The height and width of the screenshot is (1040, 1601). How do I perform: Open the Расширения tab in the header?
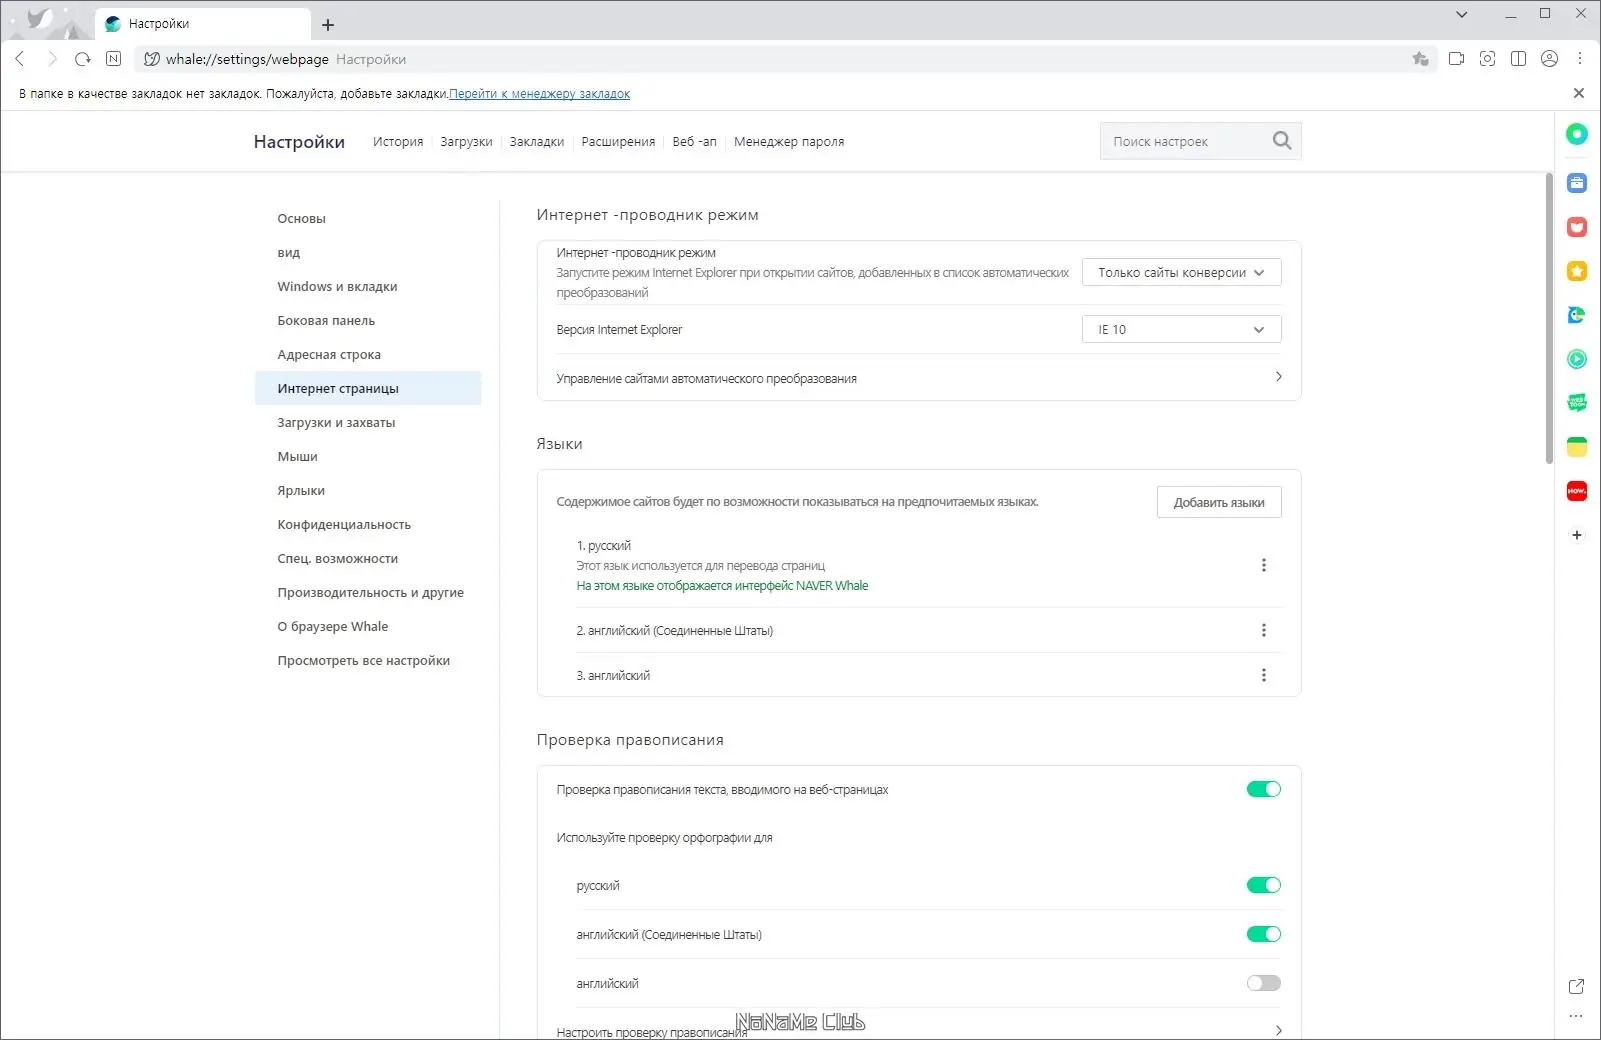(x=618, y=142)
